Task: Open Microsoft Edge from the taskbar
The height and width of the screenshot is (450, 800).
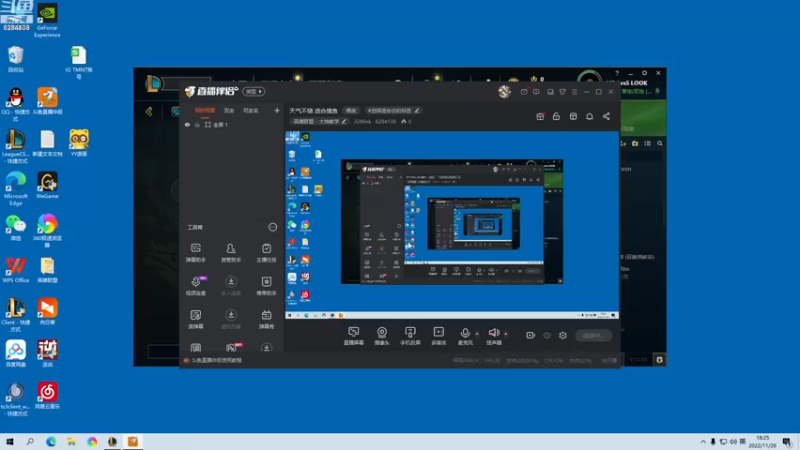Action: pos(51,442)
